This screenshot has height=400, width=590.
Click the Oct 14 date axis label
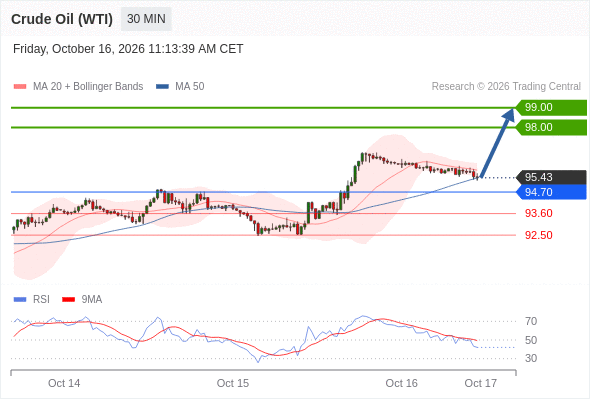[x=64, y=383]
